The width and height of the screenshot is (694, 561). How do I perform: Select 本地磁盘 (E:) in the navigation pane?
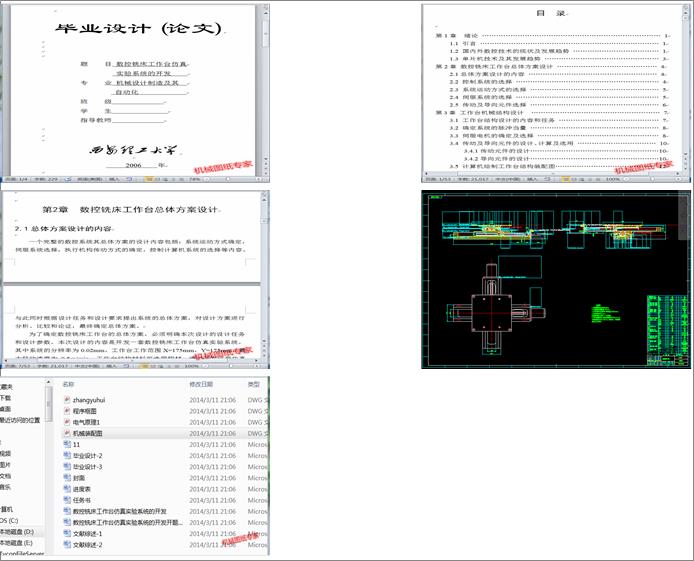pos(16,542)
